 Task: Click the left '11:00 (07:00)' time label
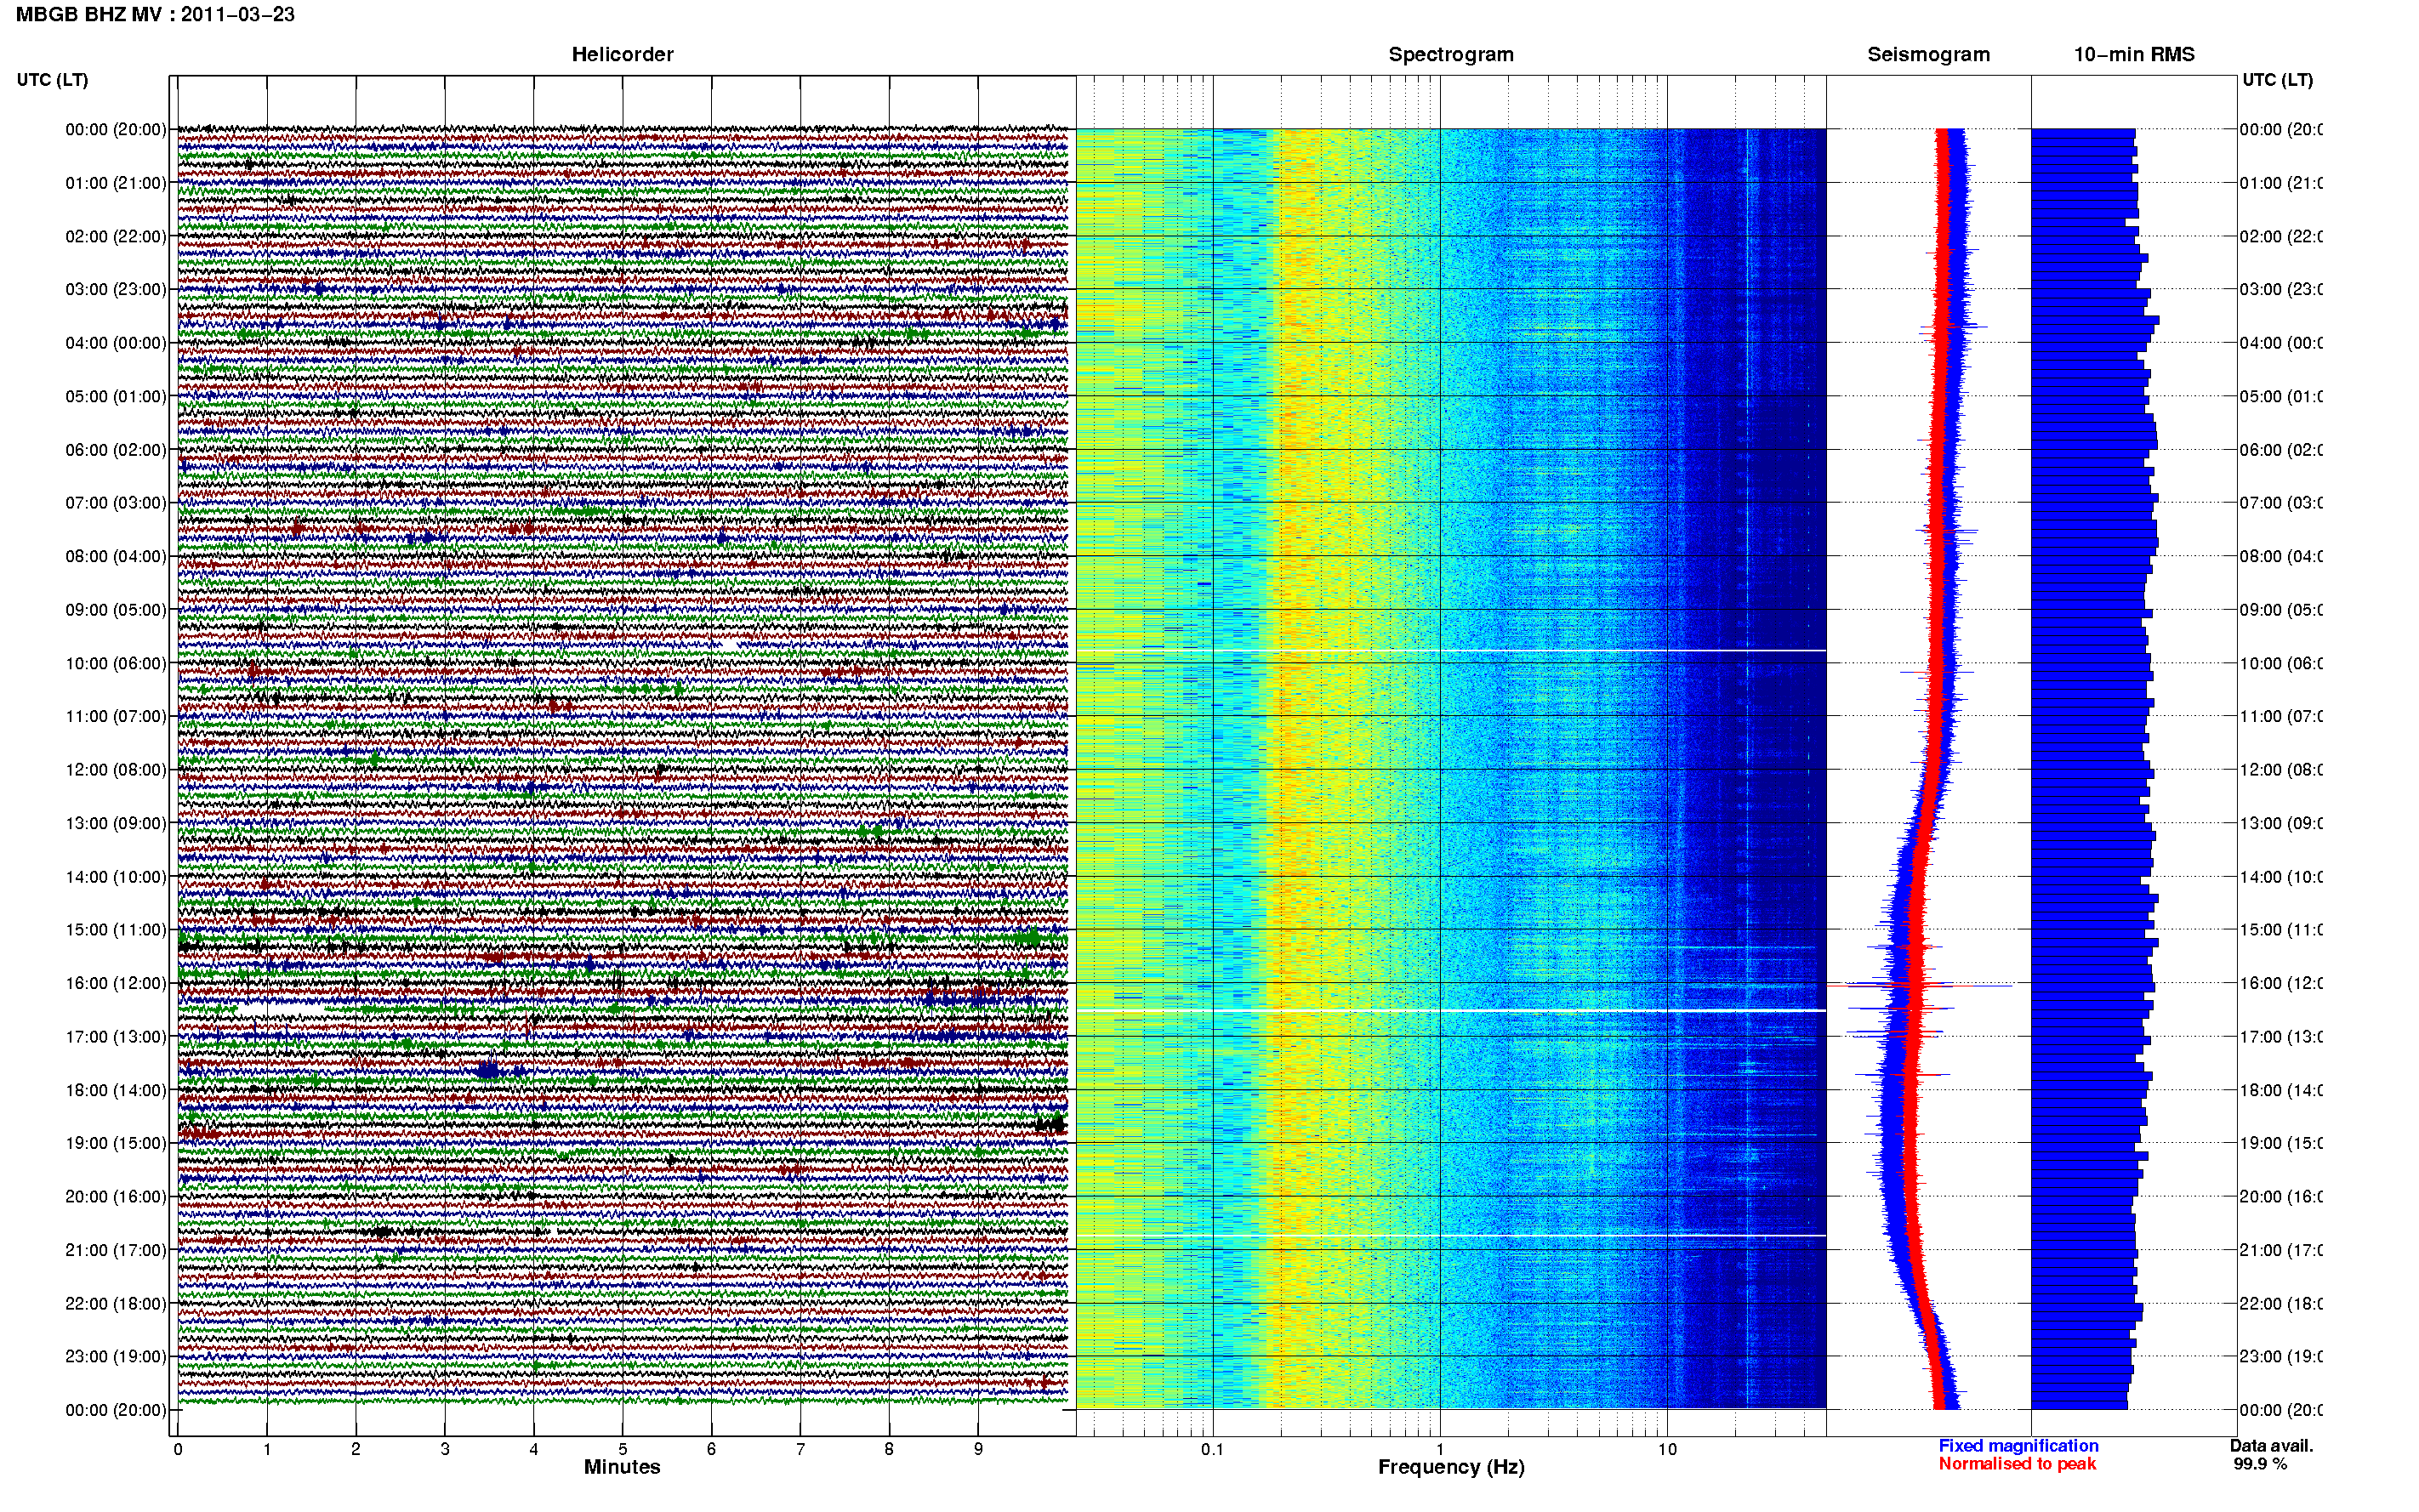coord(116,716)
